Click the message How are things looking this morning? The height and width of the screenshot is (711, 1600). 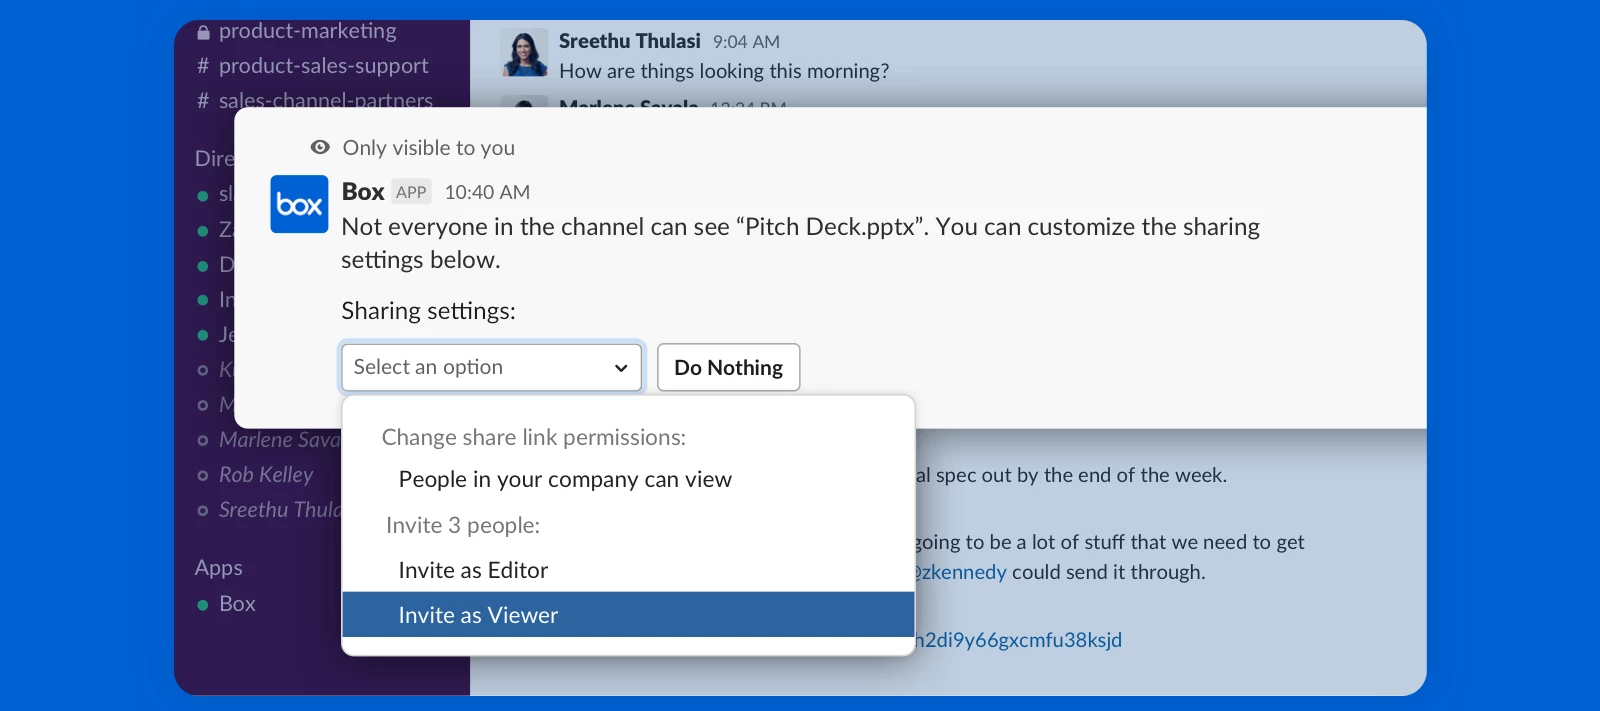click(x=724, y=71)
